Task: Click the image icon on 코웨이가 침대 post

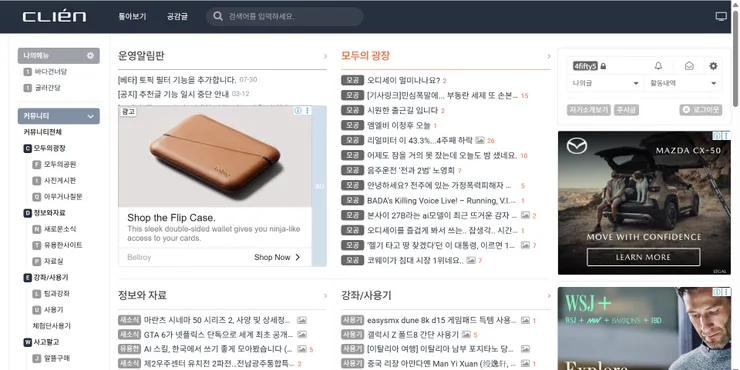Action: click(471, 260)
